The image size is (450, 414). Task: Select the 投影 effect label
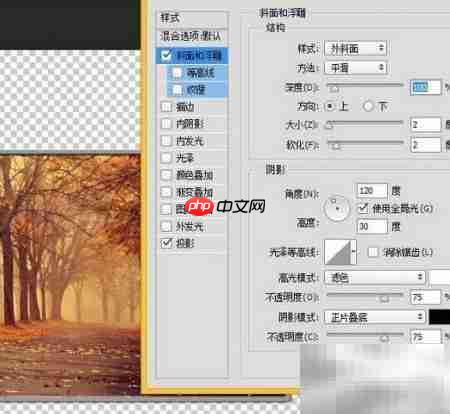coord(185,244)
